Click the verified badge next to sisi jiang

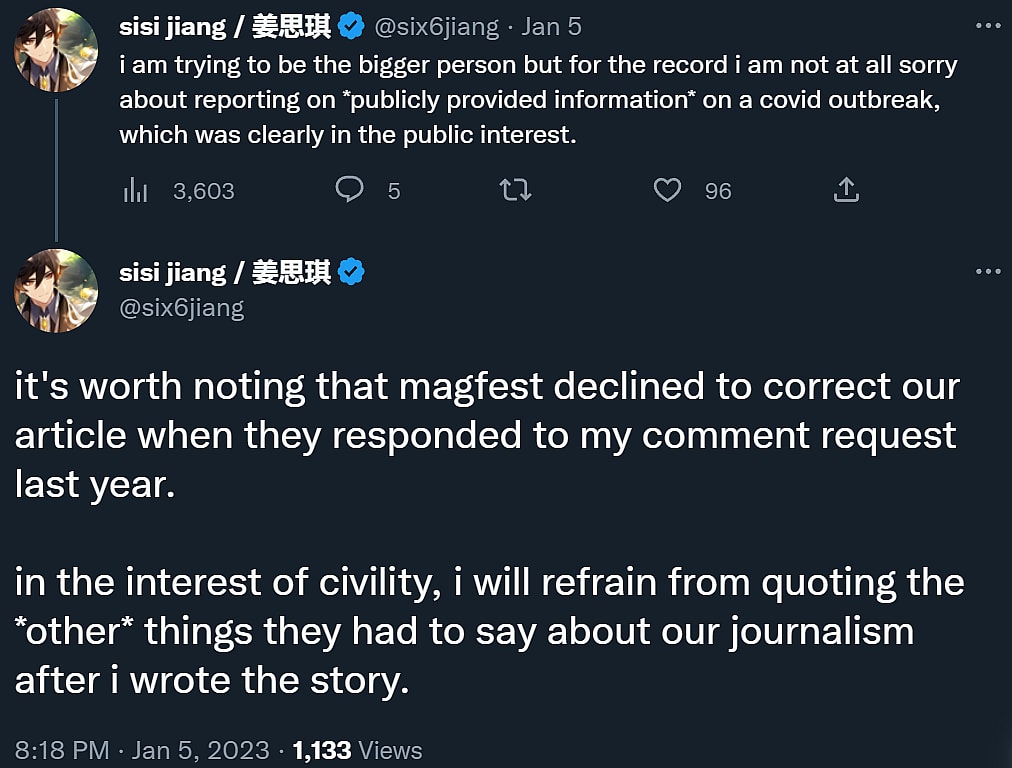point(350,26)
